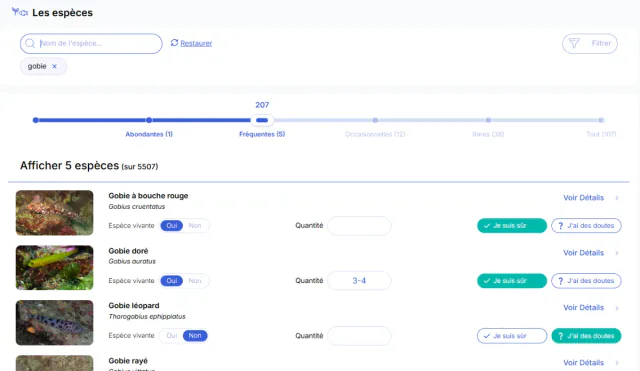Screen dimensions: 640x371
Task: Set Gobie léopard living to Oui
Action: pos(171,335)
